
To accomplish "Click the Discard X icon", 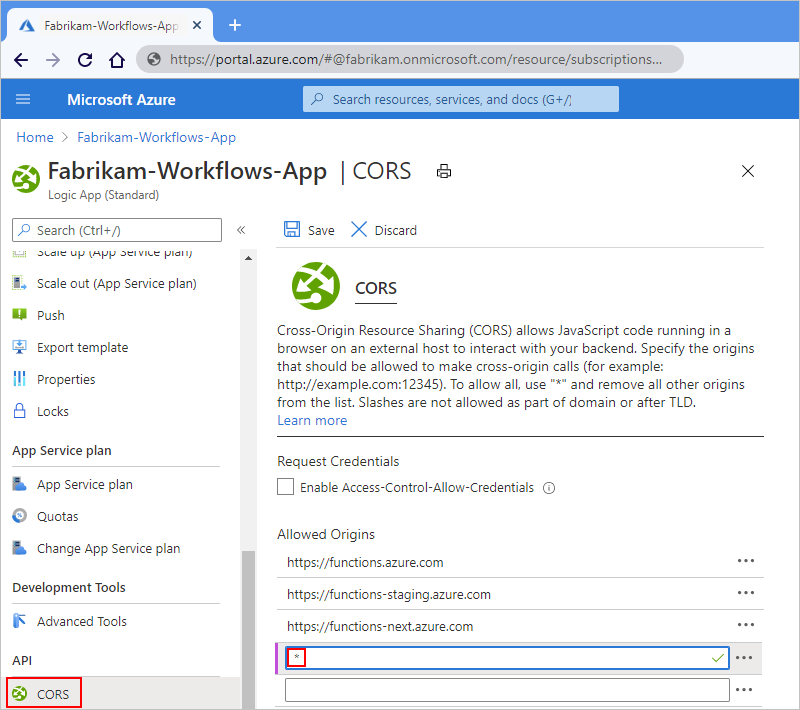I will coord(359,230).
